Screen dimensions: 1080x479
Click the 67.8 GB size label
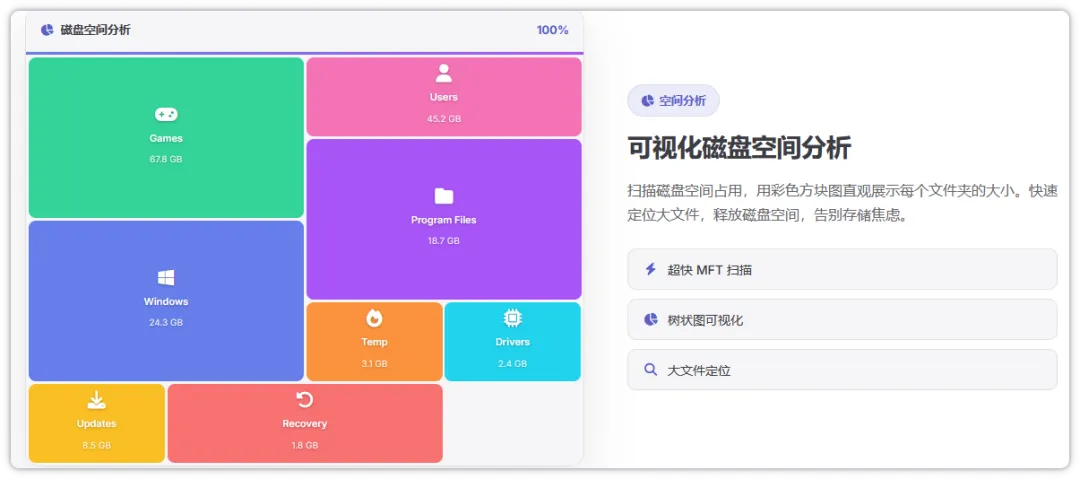click(x=166, y=159)
